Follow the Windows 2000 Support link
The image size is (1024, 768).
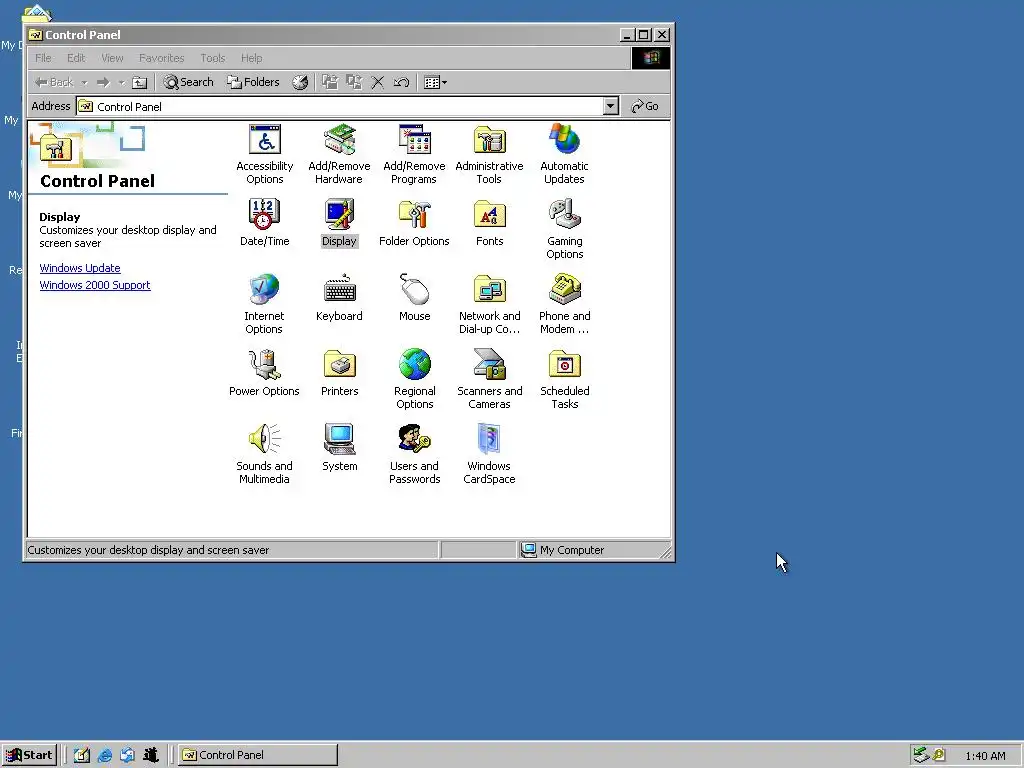95,285
